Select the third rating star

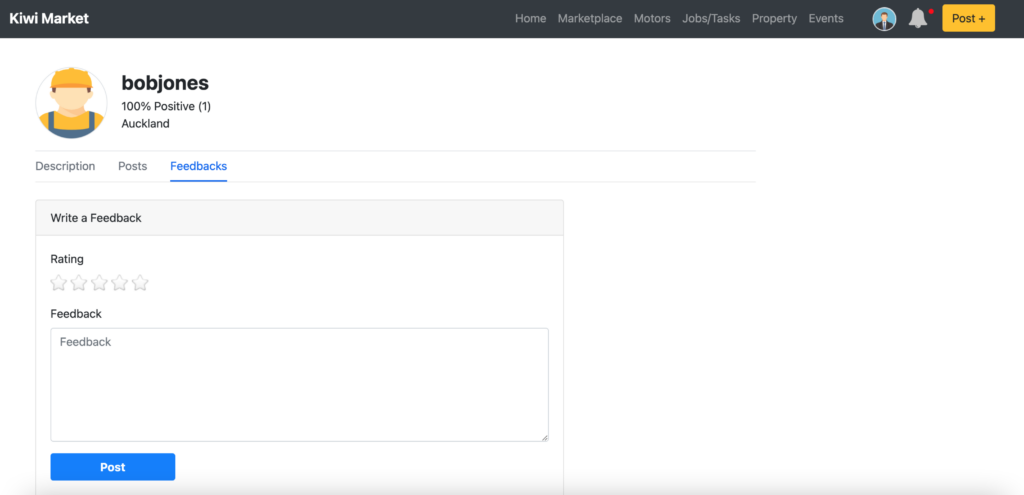coord(99,283)
